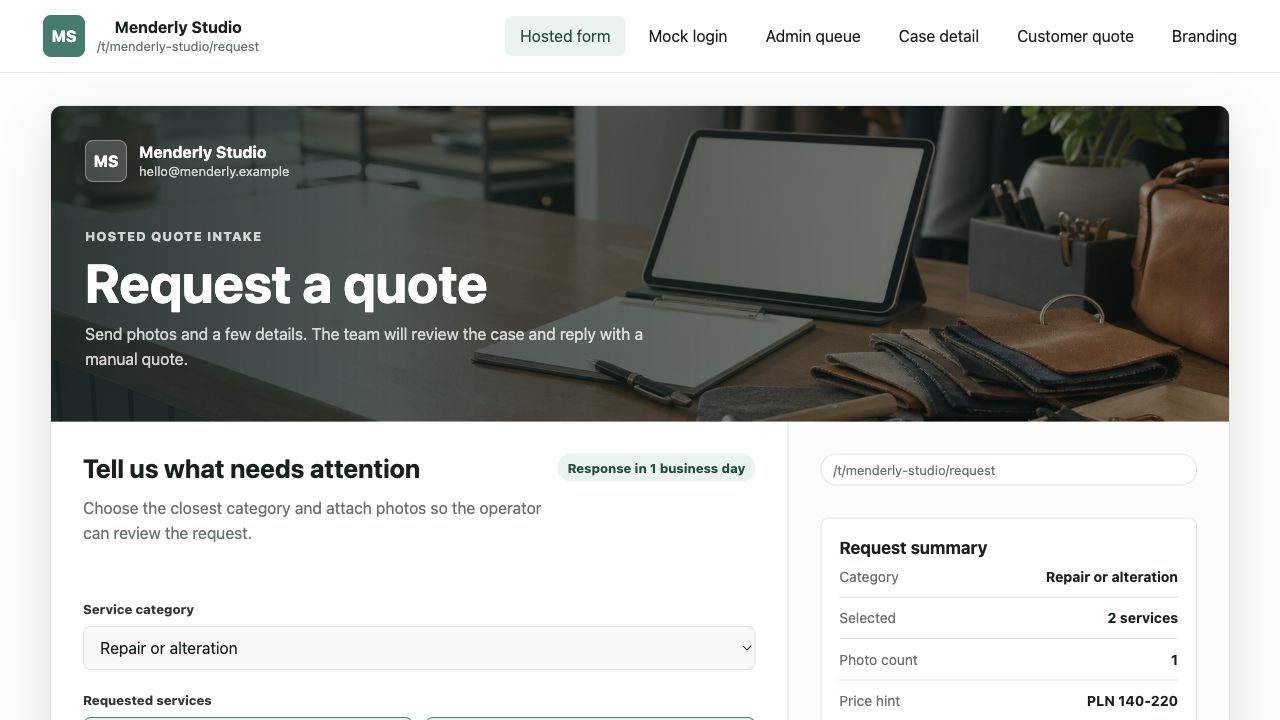Click the green MS logo in header
1280x720 pixels.
(x=64, y=36)
